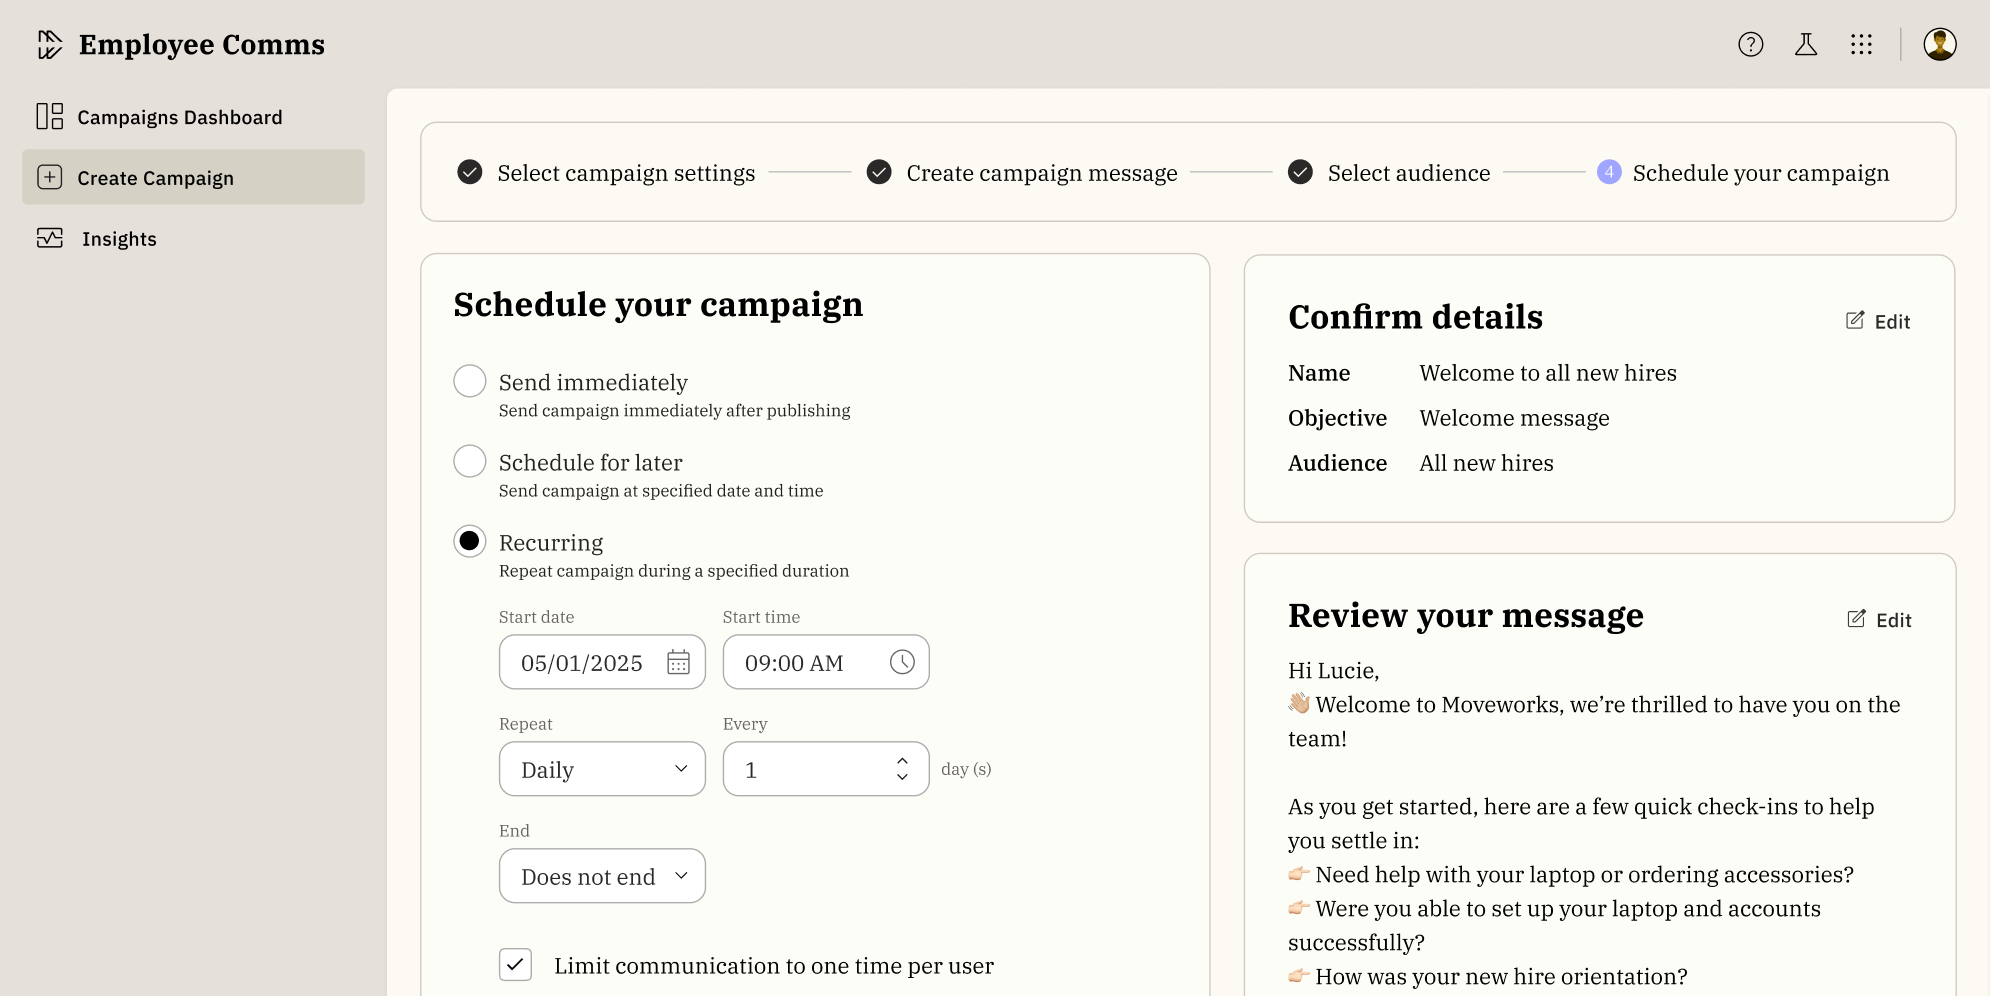Go back to the Select audience step

[x=1408, y=173]
